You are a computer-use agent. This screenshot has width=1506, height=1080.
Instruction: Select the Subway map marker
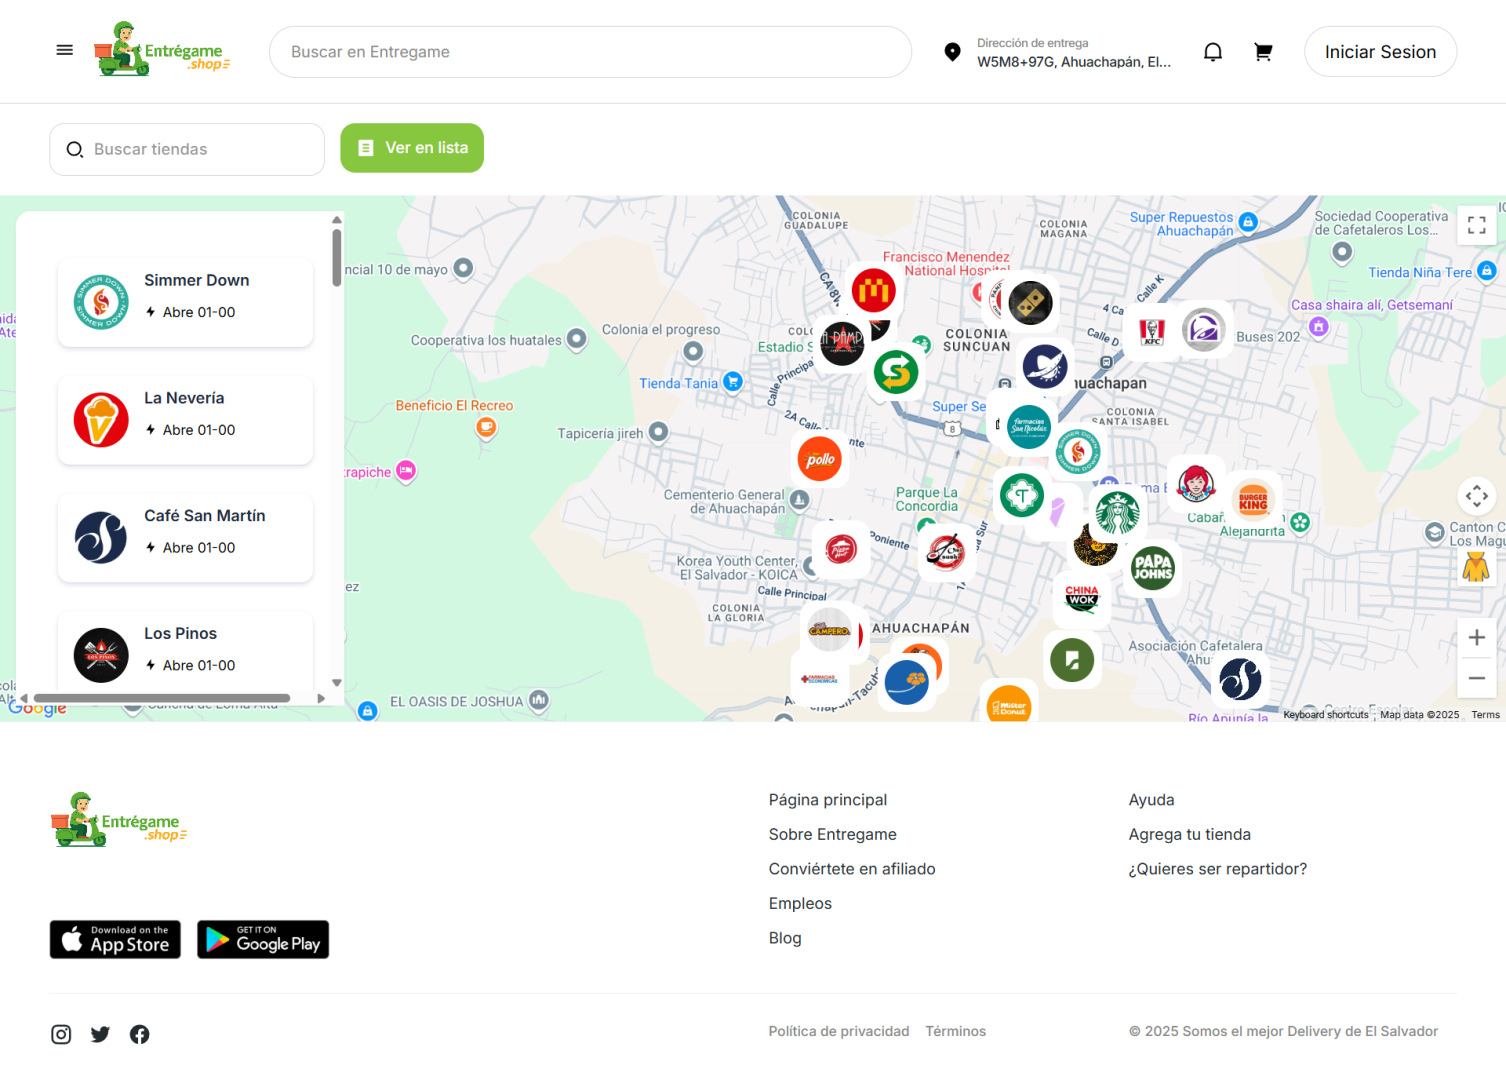(x=896, y=373)
